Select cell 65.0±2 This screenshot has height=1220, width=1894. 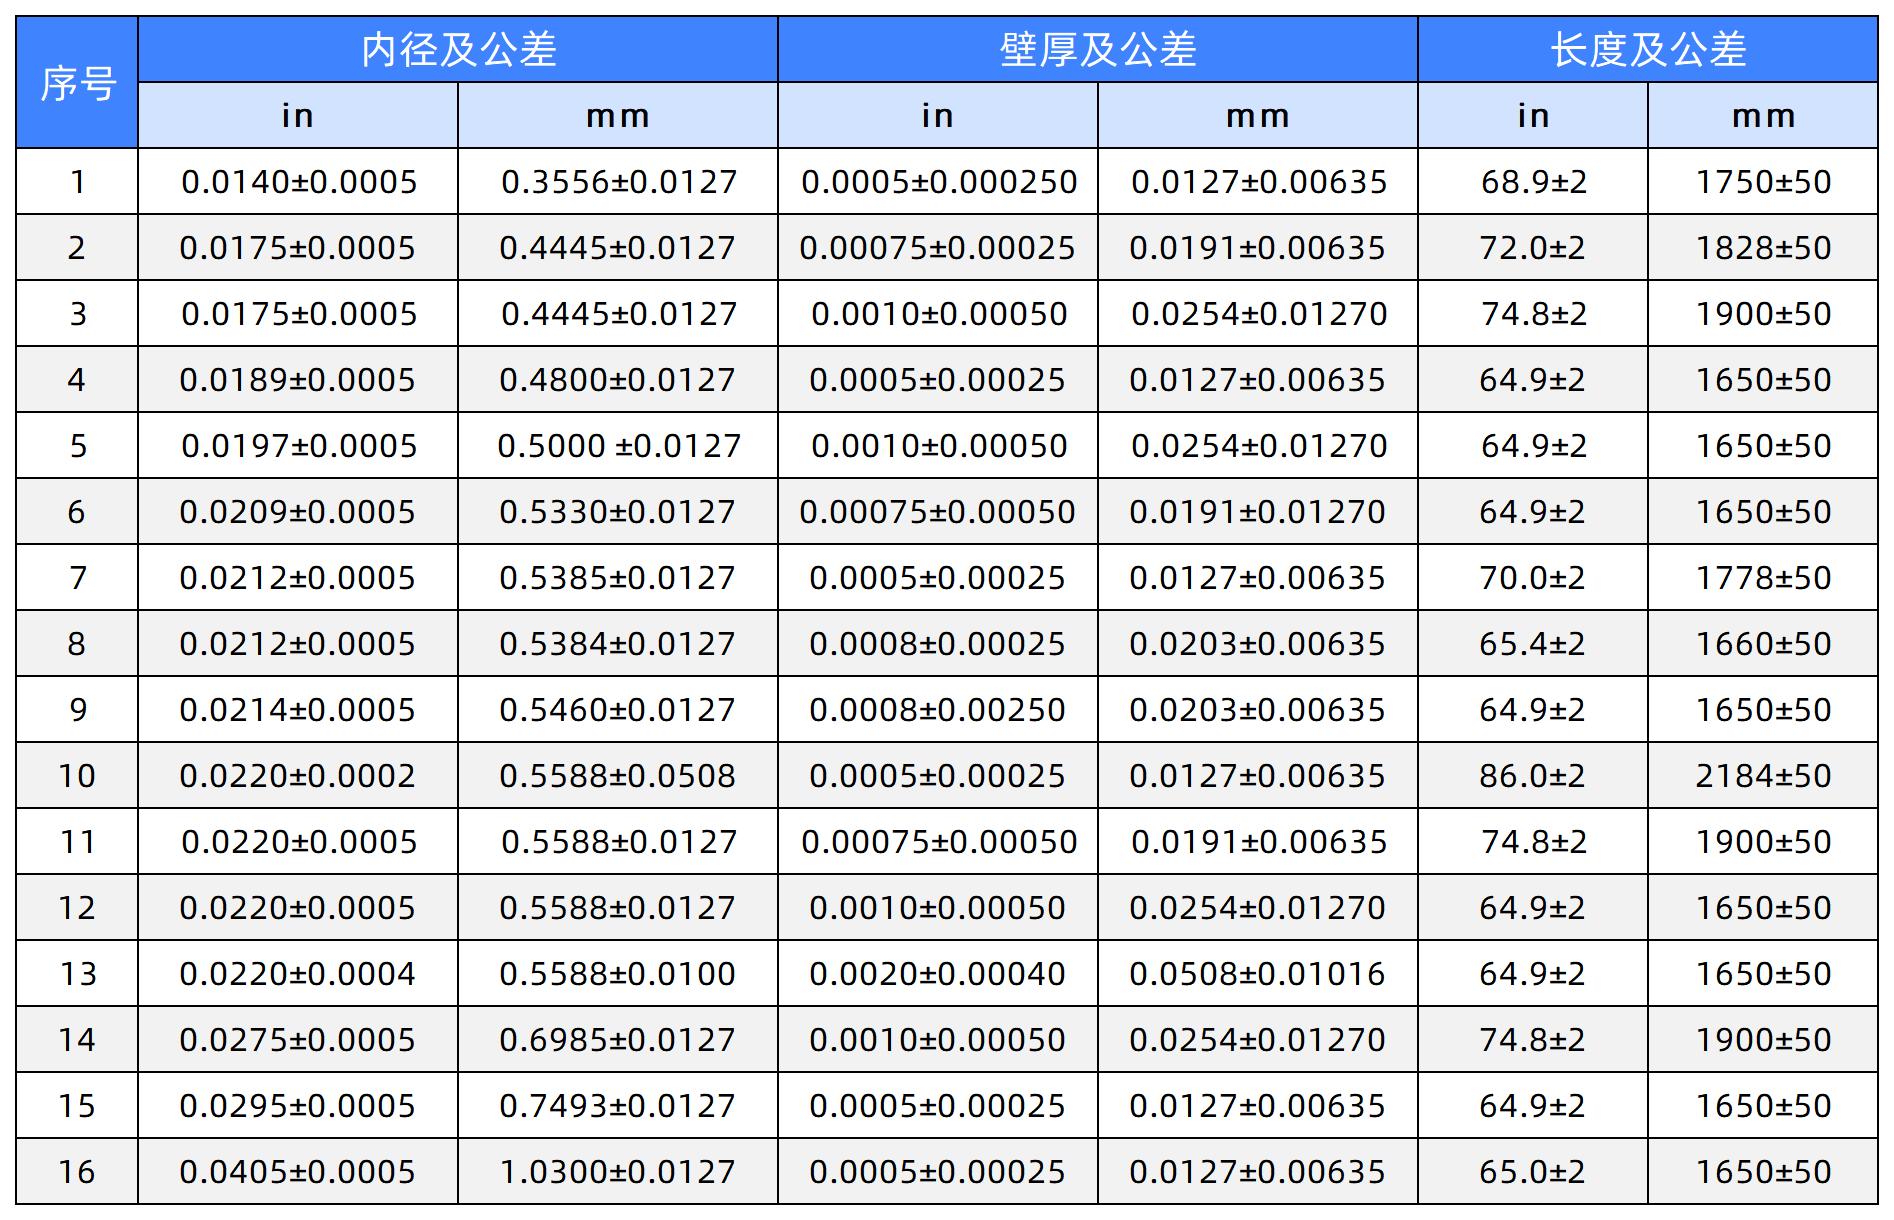(x=1533, y=1171)
